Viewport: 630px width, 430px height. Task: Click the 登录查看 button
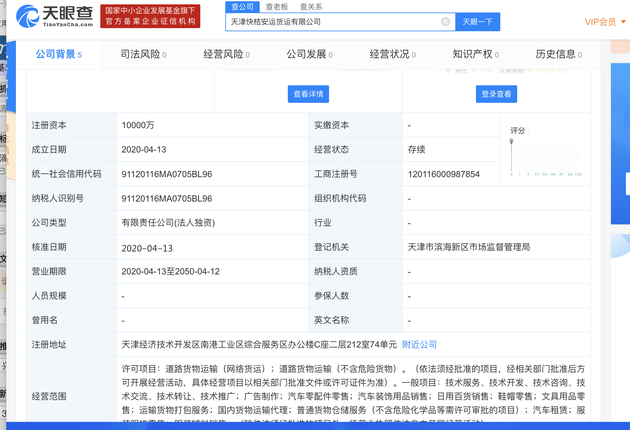[x=496, y=94]
